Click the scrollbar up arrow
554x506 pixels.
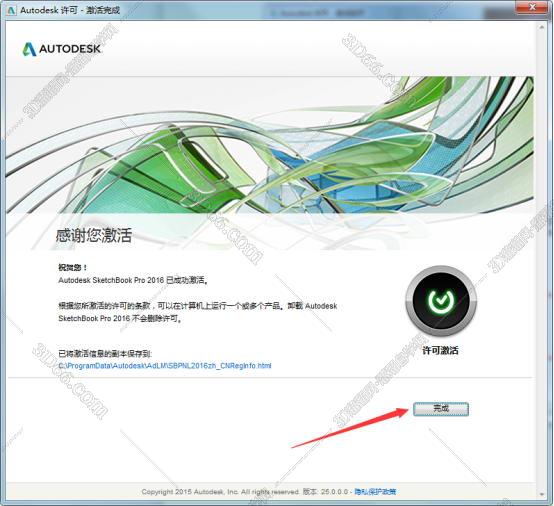(x=542, y=27)
